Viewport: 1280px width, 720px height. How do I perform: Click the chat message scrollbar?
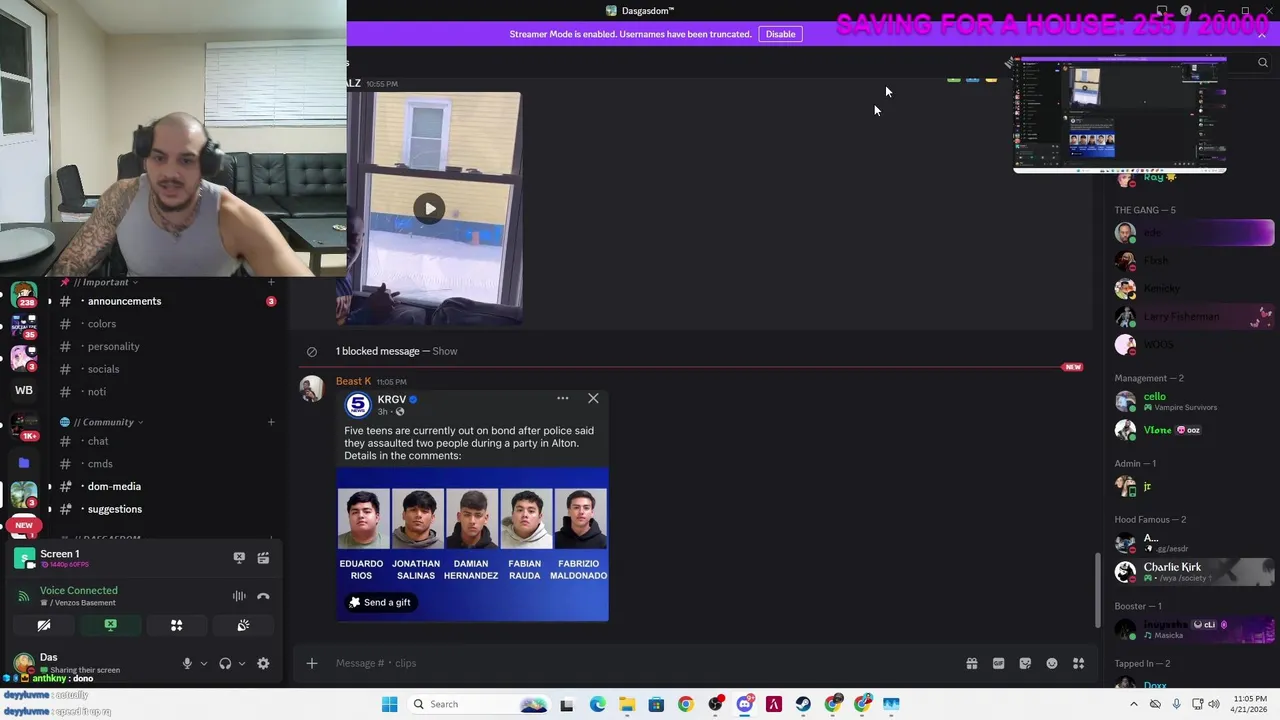pyautogui.click(x=1097, y=591)
